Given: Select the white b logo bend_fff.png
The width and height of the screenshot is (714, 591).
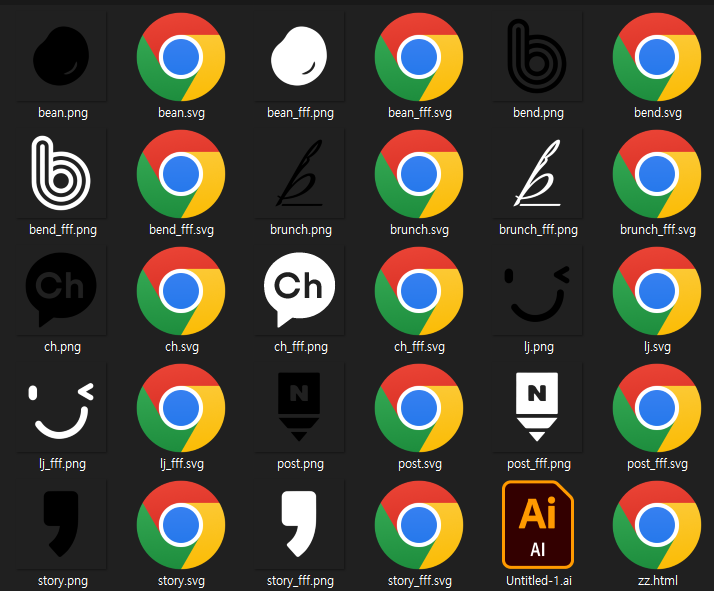Looking at the screenshot, I should click(61, 173).
